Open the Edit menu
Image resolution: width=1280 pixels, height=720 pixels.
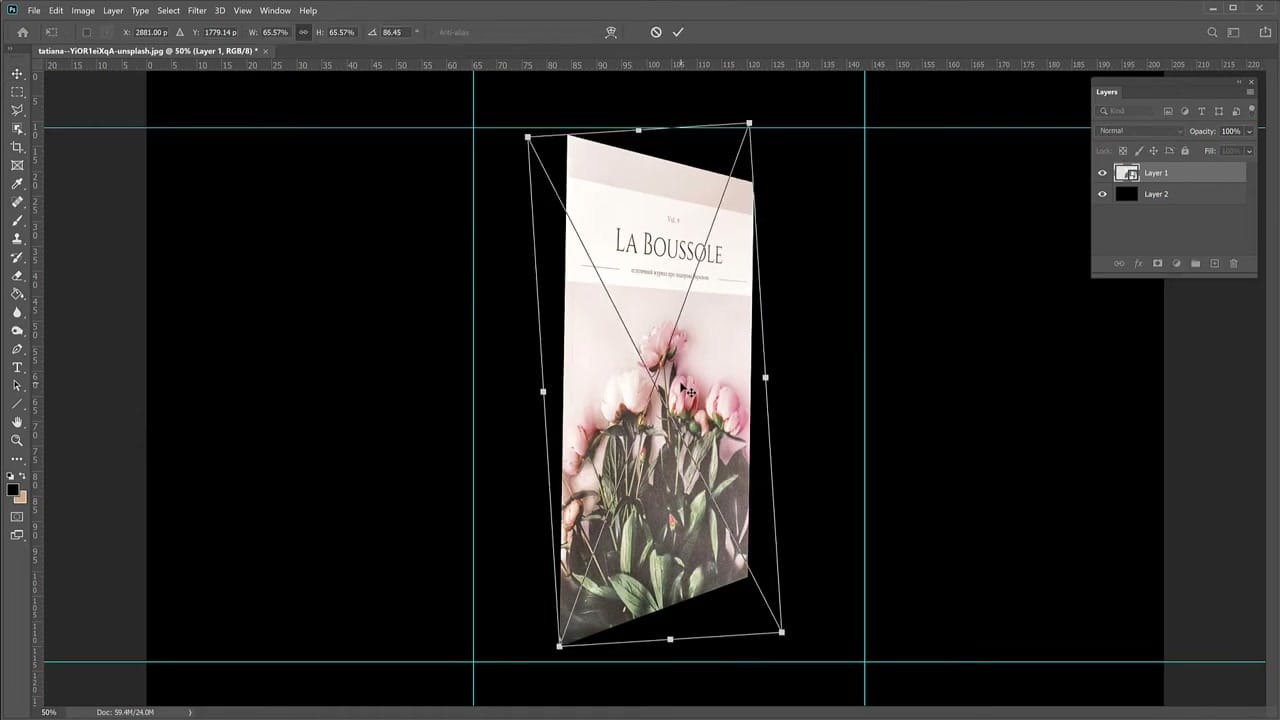pyautogui.click(x=56, y=10)
